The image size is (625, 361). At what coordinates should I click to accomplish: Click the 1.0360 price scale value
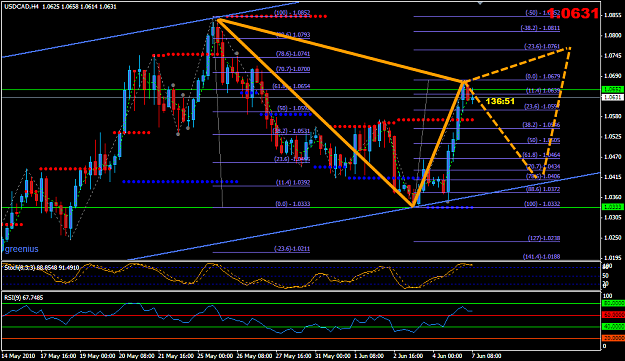point(613,197)
